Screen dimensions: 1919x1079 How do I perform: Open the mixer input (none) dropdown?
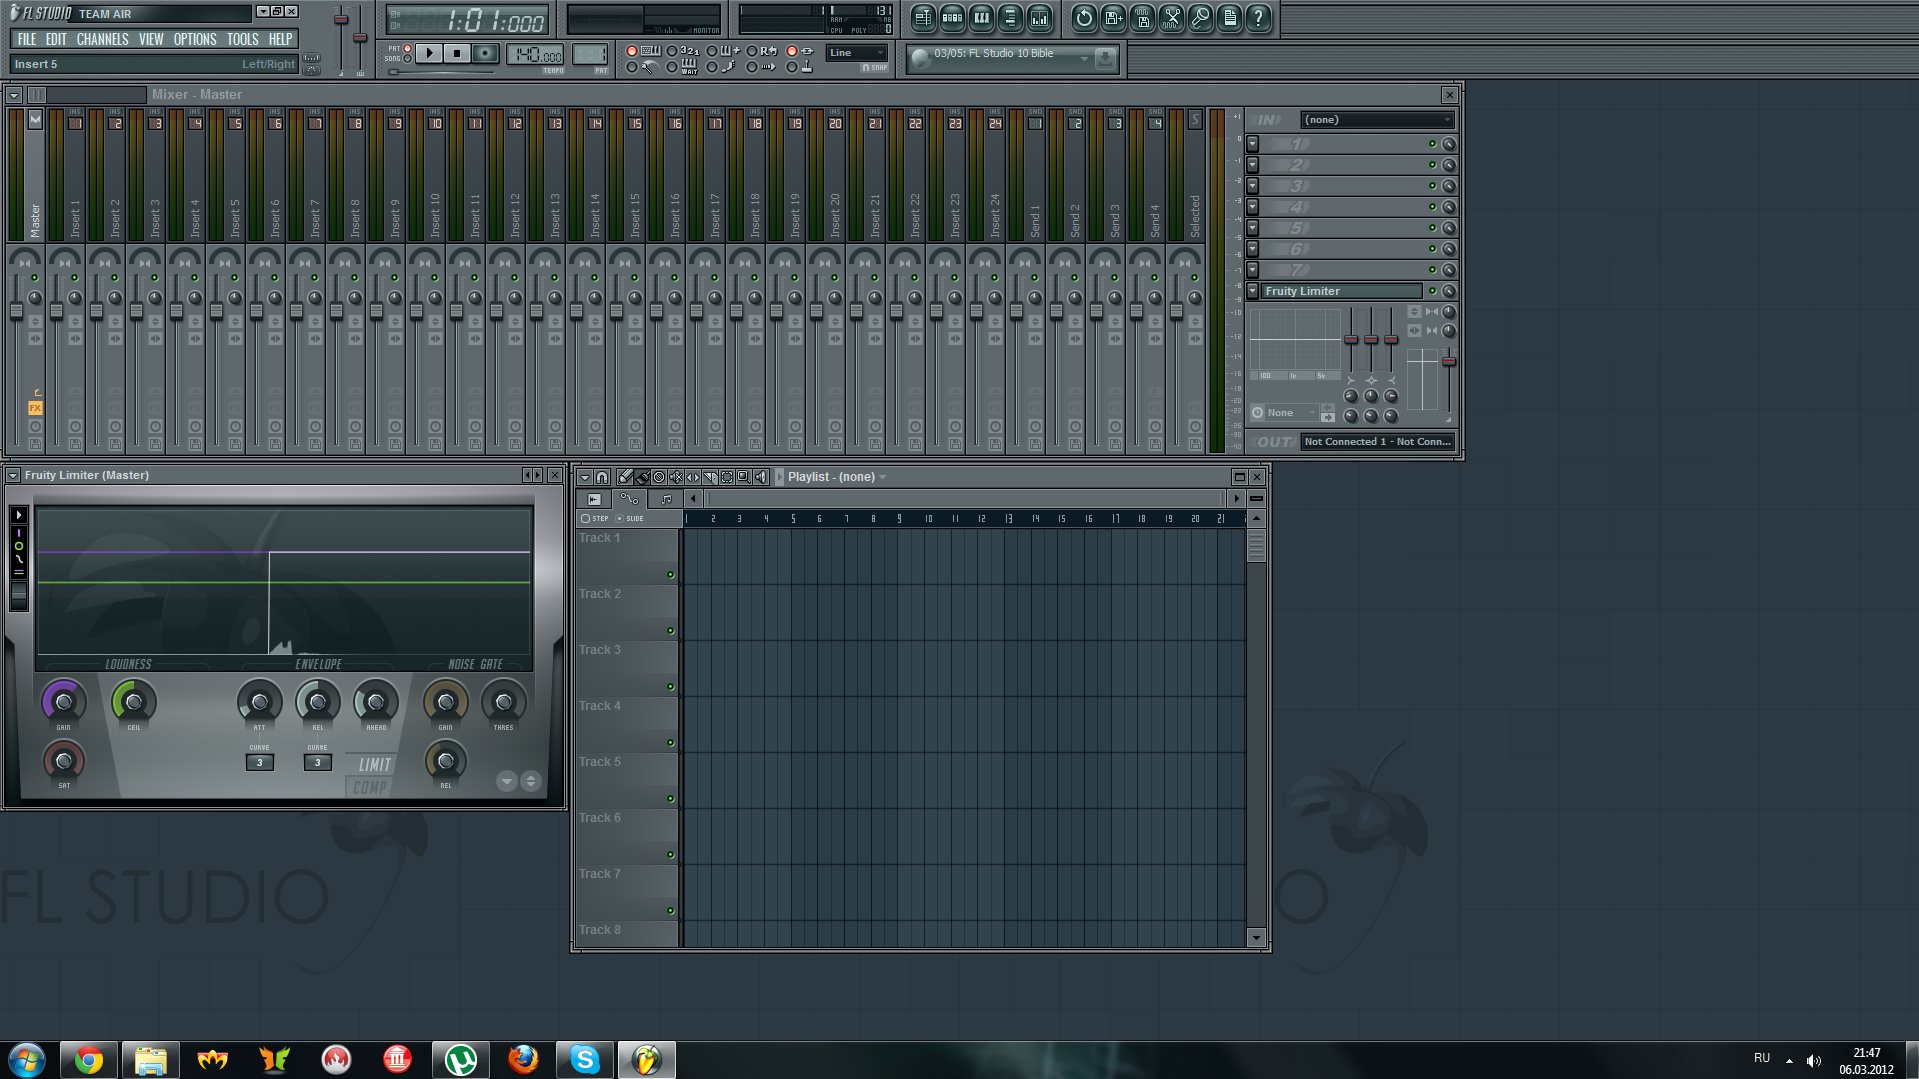tap(1377, 120)
